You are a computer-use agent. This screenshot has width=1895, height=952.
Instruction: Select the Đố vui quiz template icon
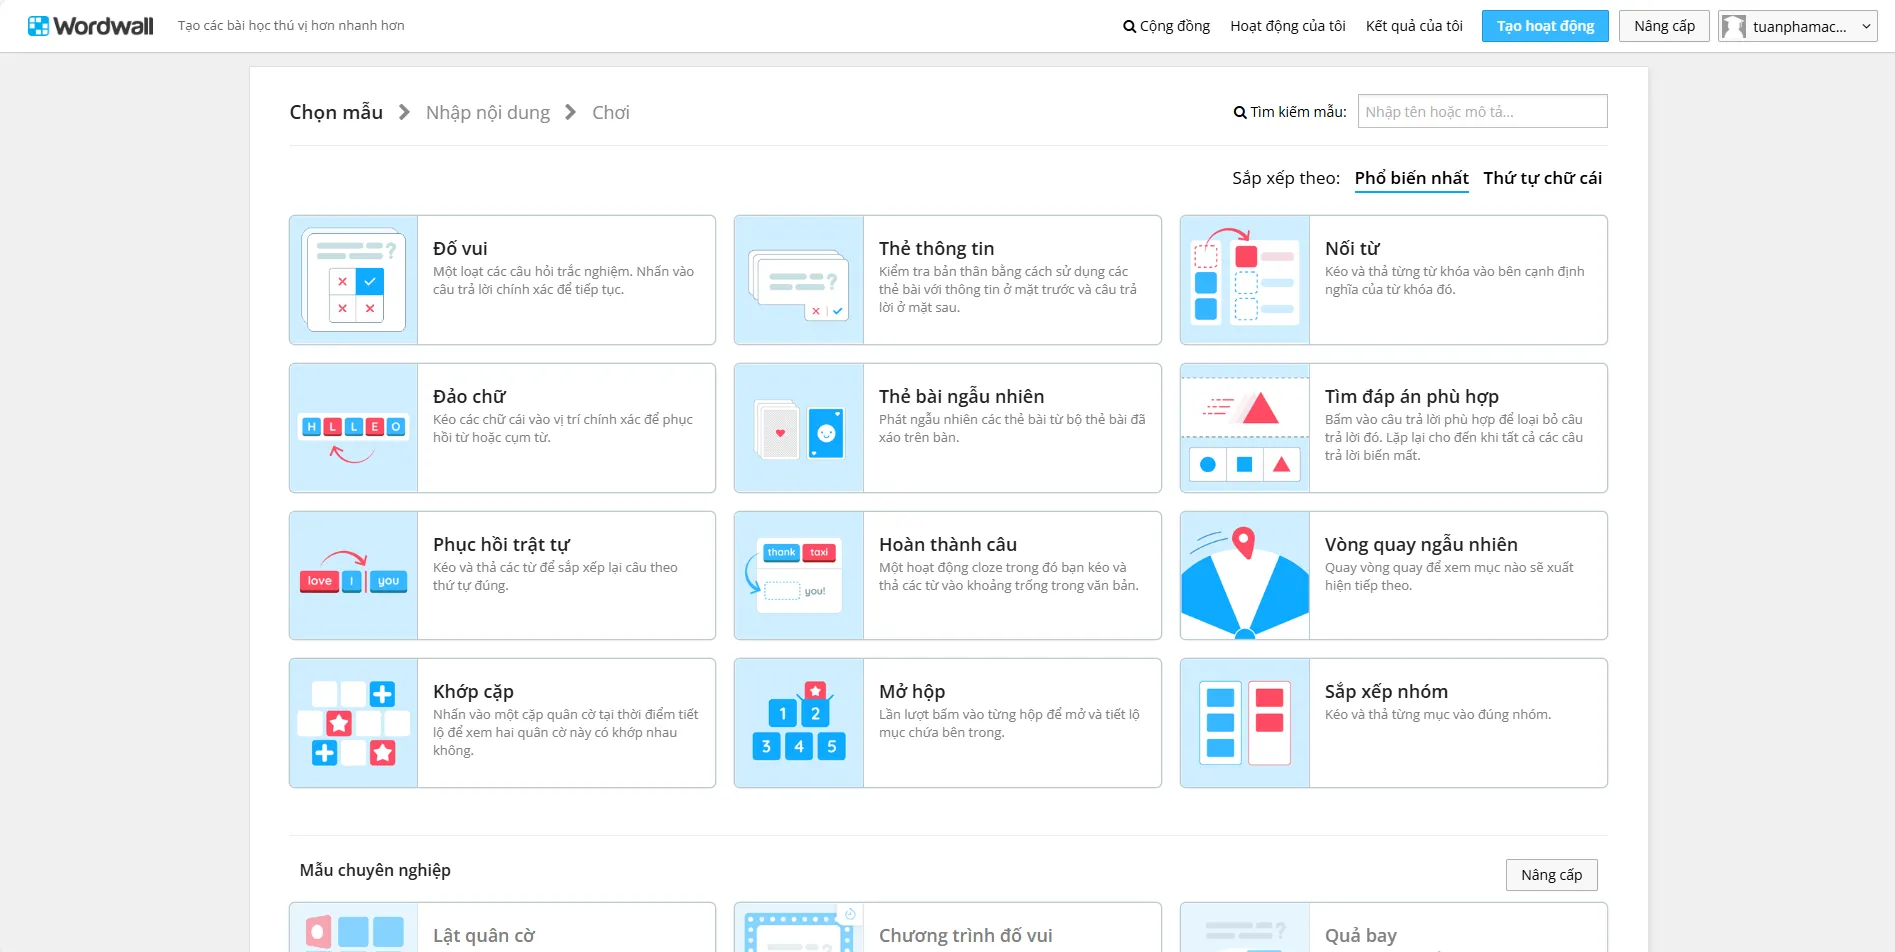[x=353, y=281]
